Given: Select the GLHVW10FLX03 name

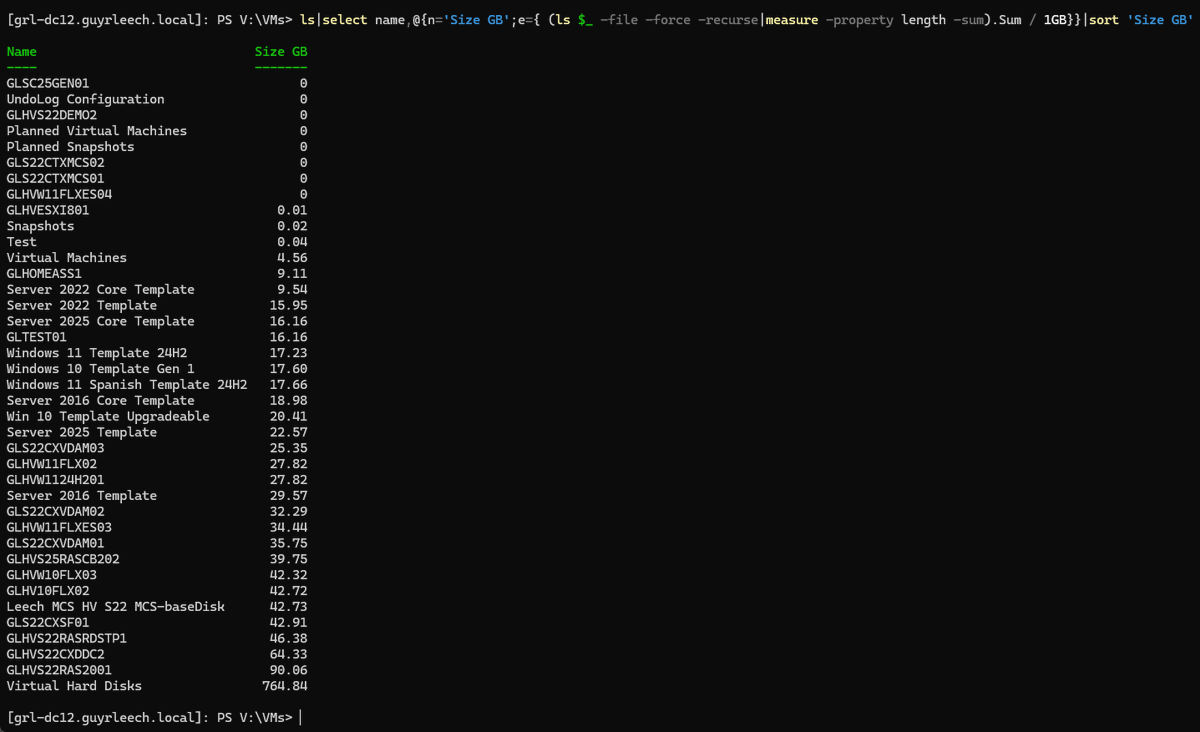Looking at the screenshot, I should pos(51,575).
